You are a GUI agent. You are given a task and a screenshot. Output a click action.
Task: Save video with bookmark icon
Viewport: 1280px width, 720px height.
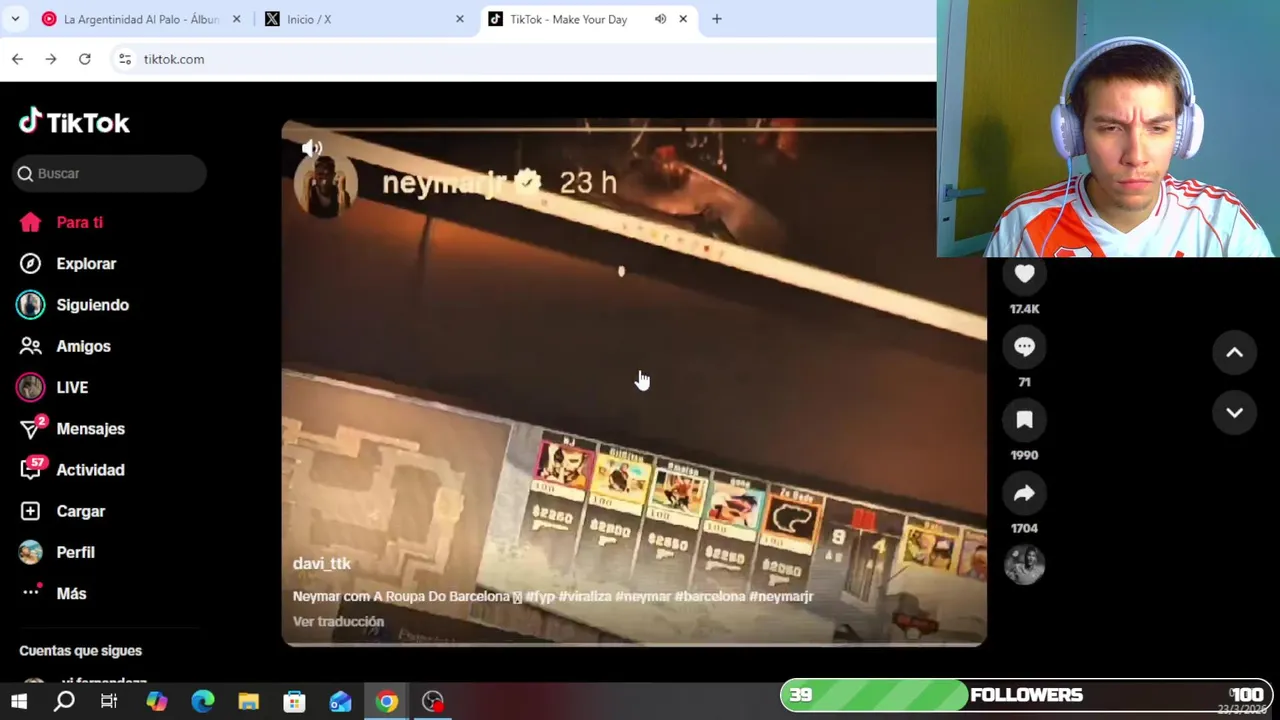[1024, 420]
